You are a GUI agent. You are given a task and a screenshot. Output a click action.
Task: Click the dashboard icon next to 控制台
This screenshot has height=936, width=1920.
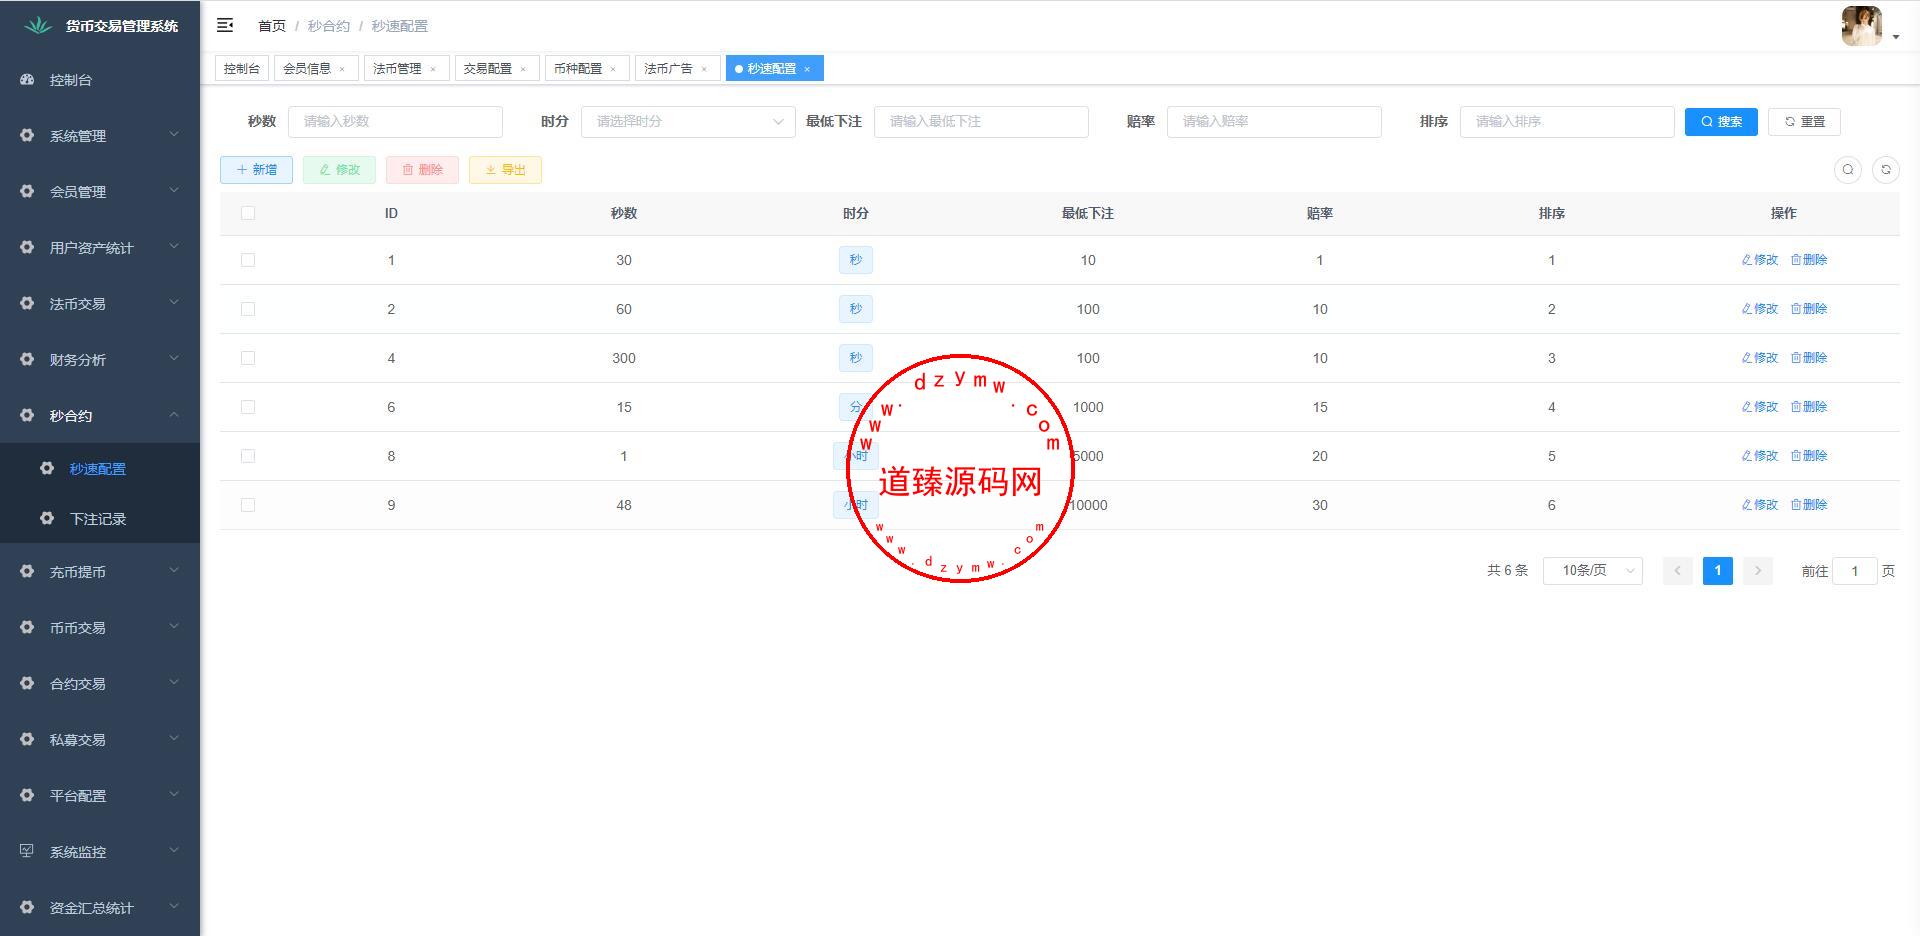(27, 79)
